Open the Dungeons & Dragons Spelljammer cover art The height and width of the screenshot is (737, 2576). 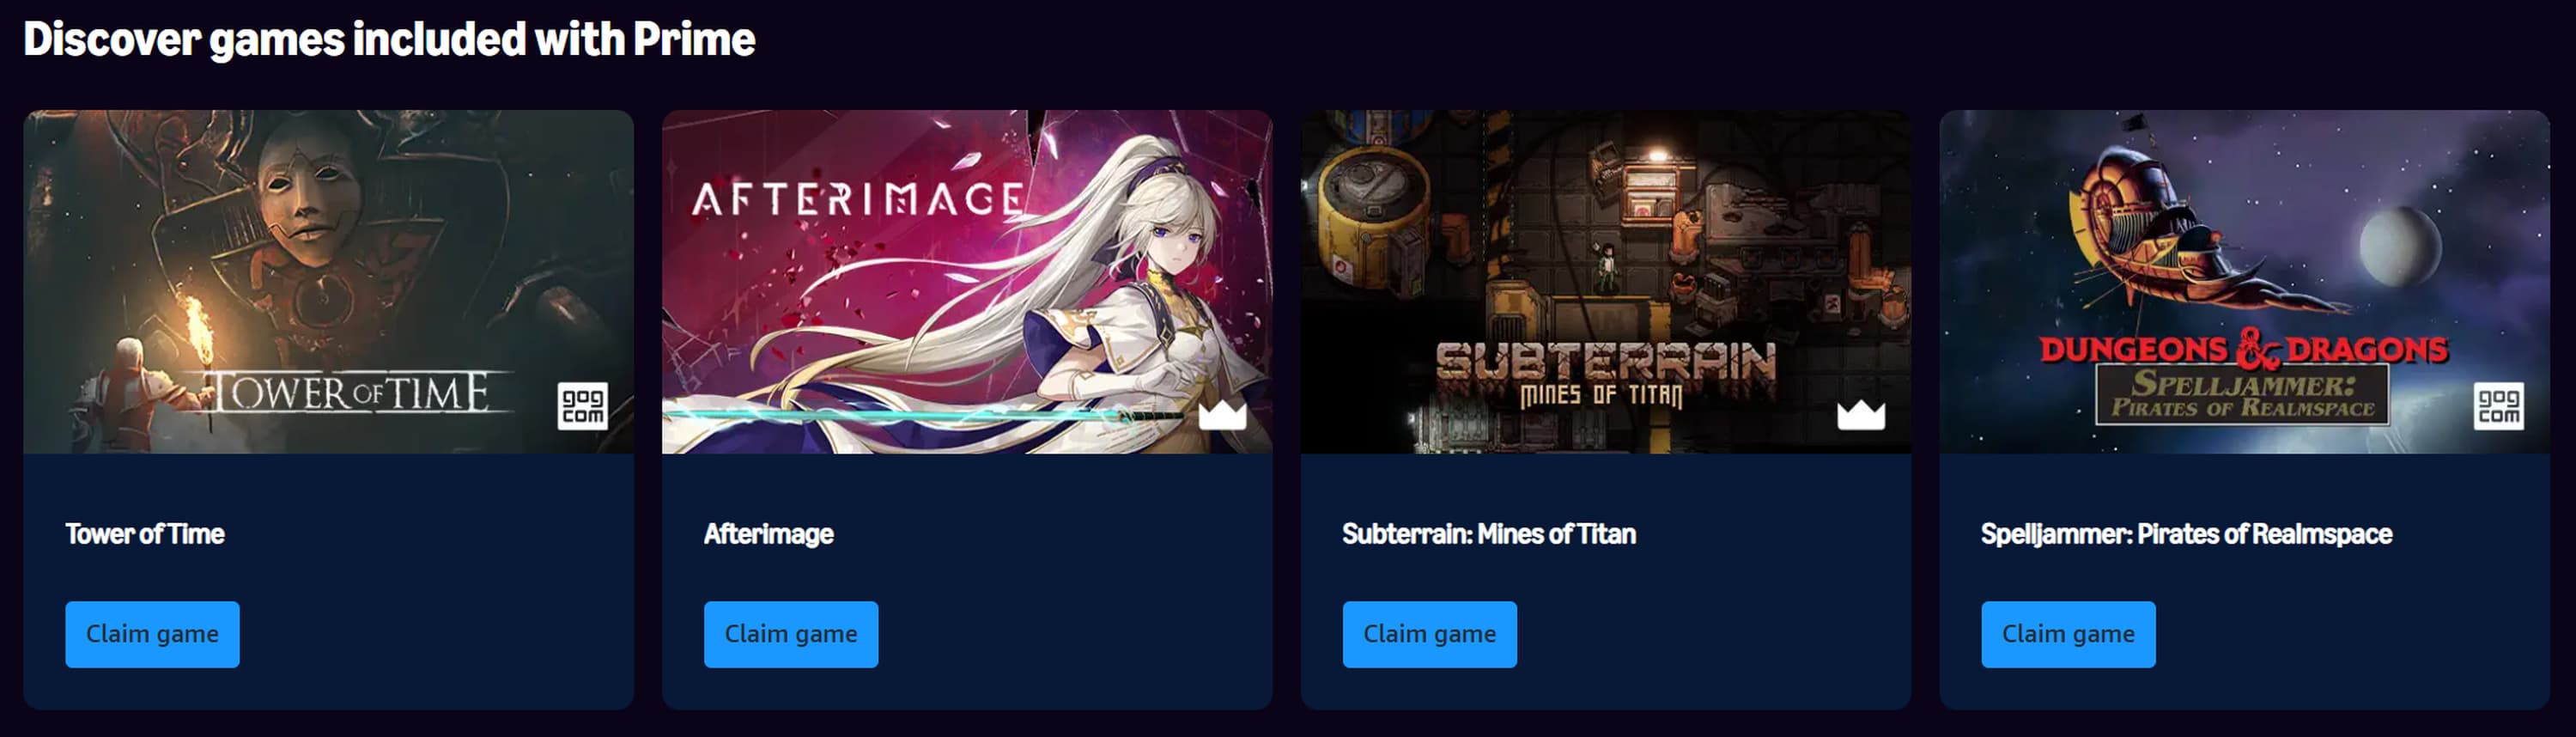[x=2245, y=282]
